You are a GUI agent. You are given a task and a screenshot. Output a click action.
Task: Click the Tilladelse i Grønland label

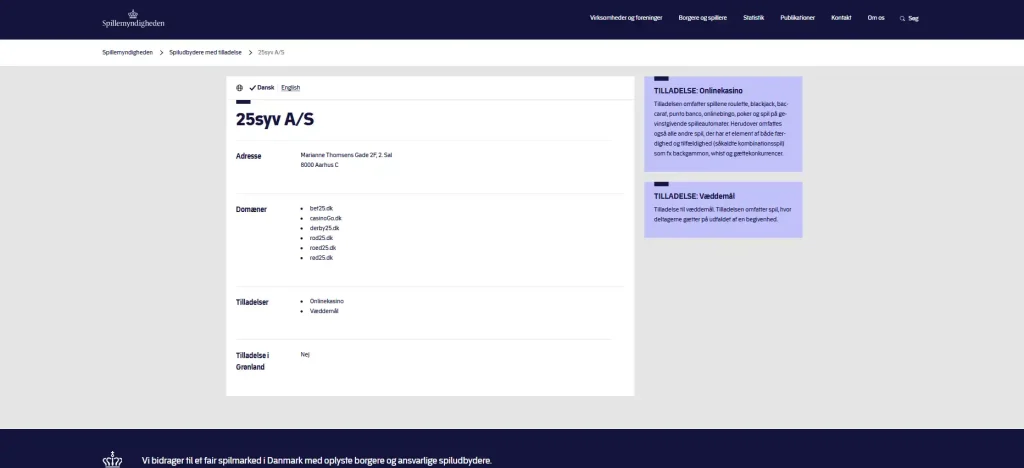(x=252, y=361)
